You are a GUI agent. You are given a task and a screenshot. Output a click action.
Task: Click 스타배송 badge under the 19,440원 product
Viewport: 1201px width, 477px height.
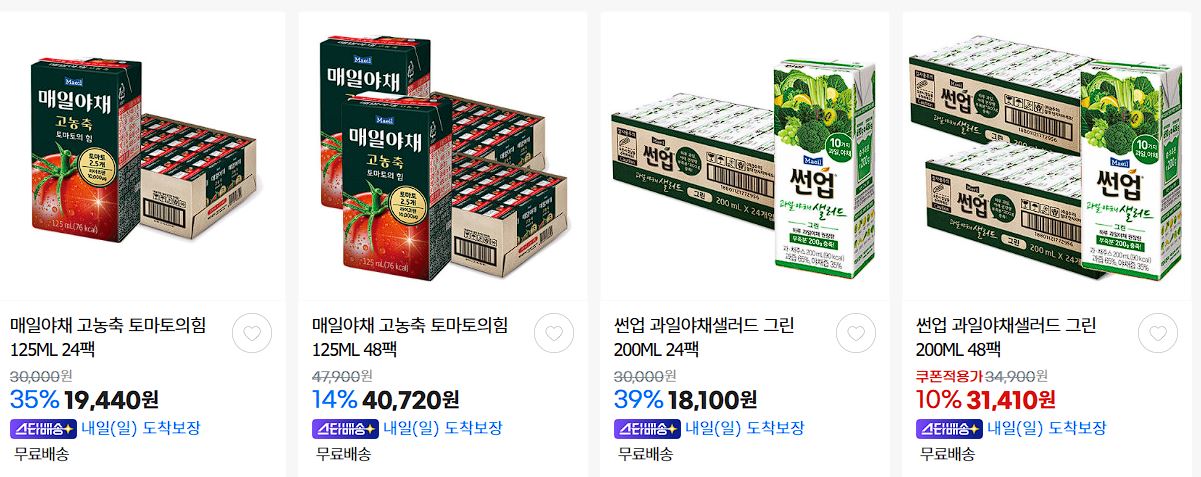[x=44, y=428]
